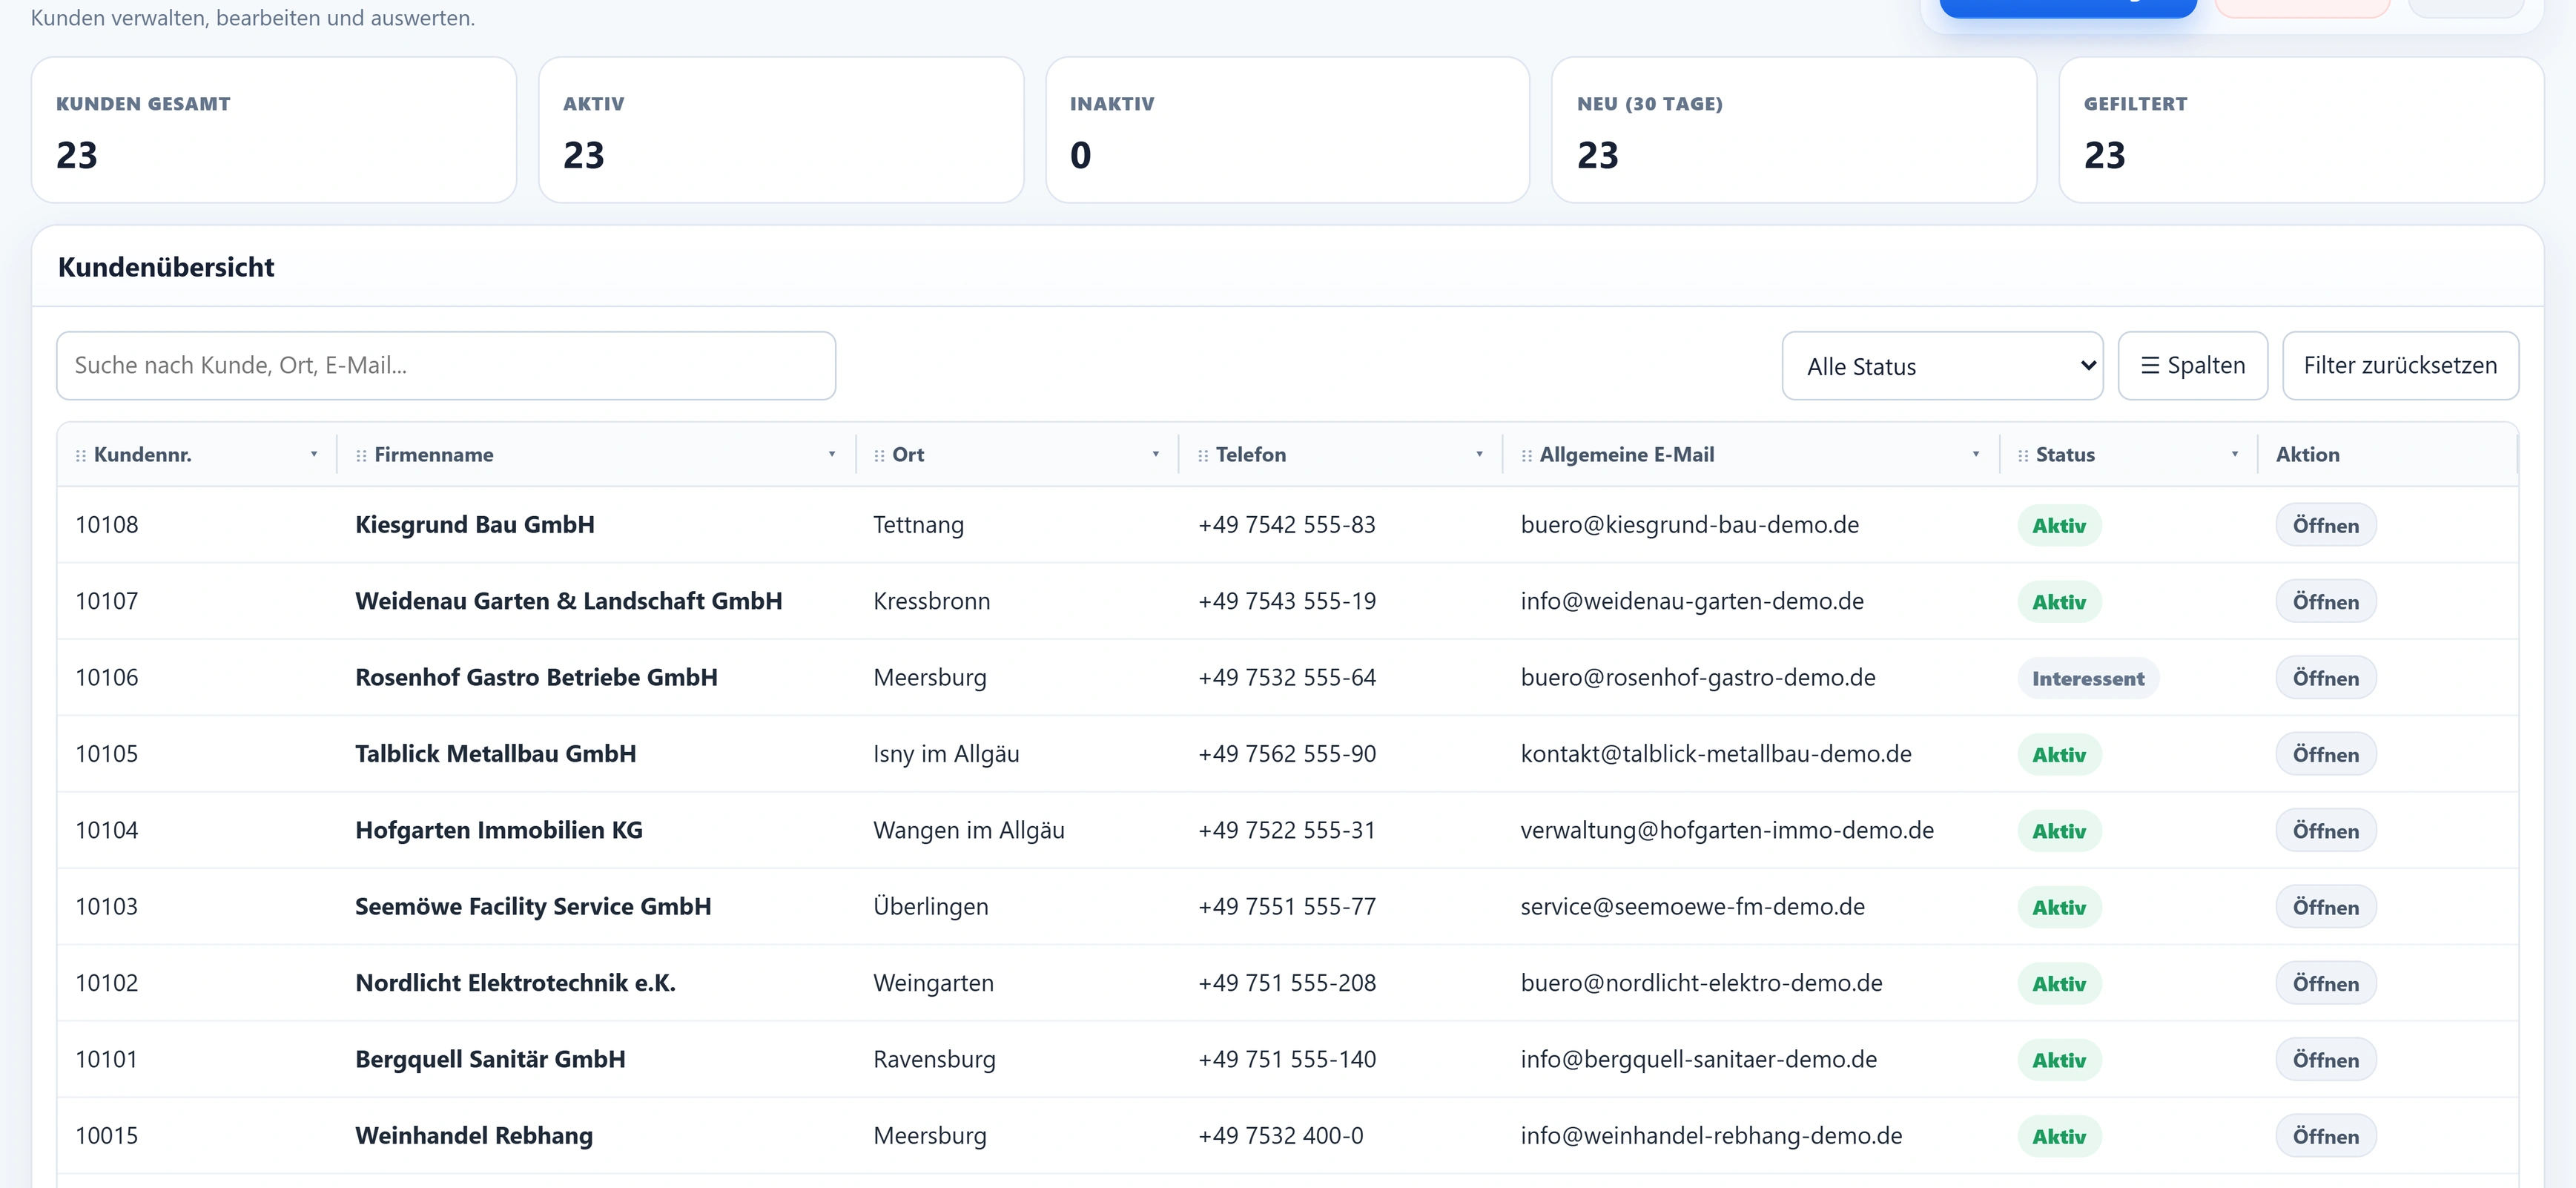
Task: Click the name Weidenau Garten & Landschaft GmbH
Action: 569,601
